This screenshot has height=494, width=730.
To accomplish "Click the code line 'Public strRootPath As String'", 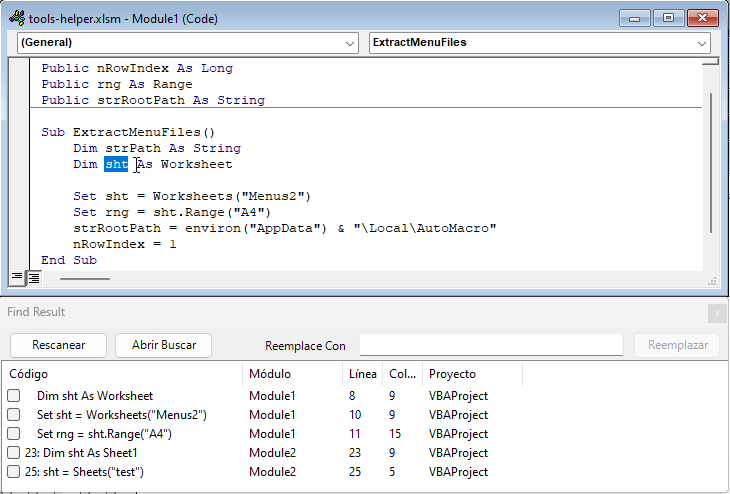I will pyautogui.click(x=153, y=100).
